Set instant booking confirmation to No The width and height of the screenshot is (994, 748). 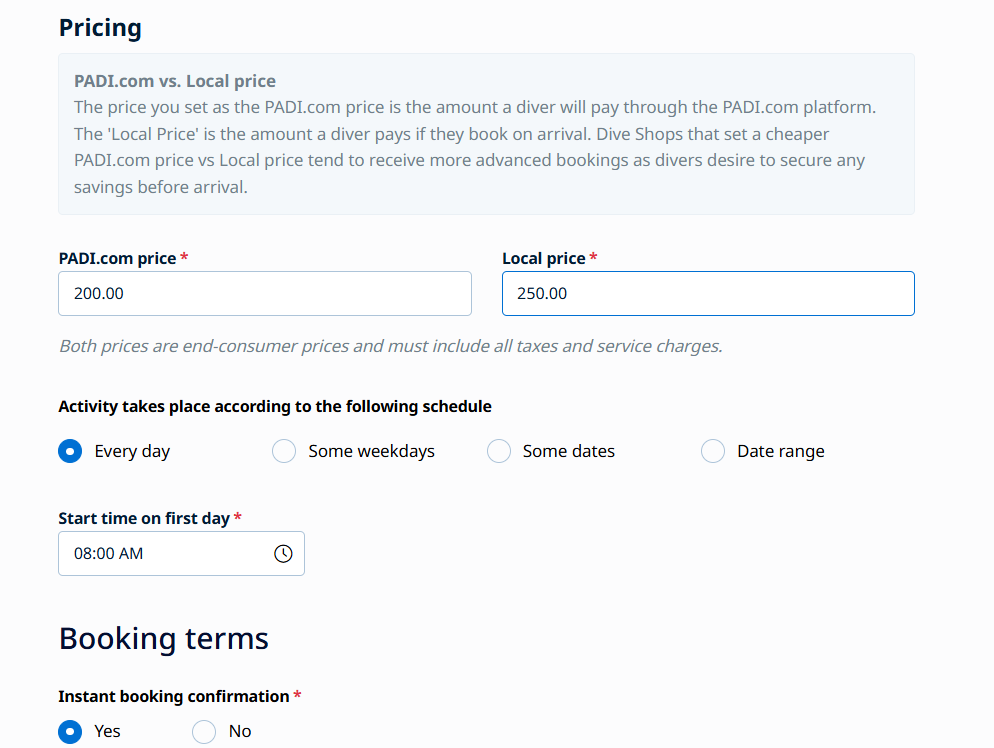204,731
